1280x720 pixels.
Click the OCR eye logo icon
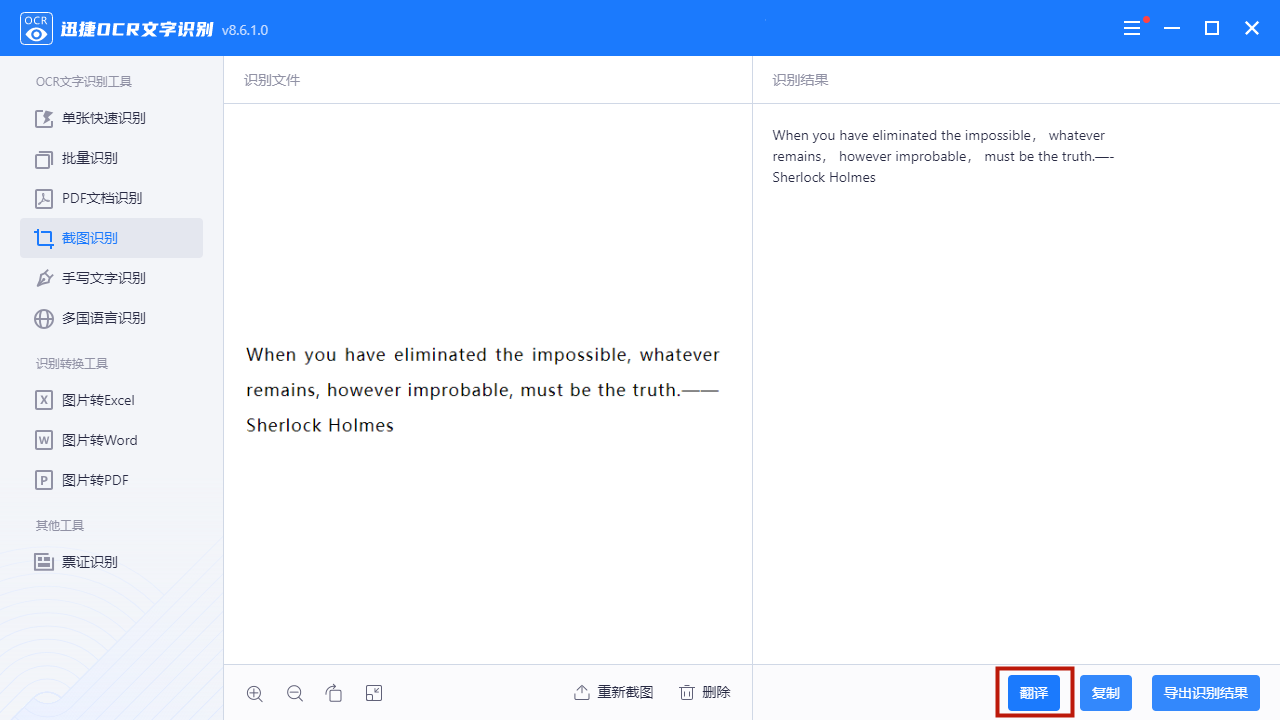click(x=36, y=29)
